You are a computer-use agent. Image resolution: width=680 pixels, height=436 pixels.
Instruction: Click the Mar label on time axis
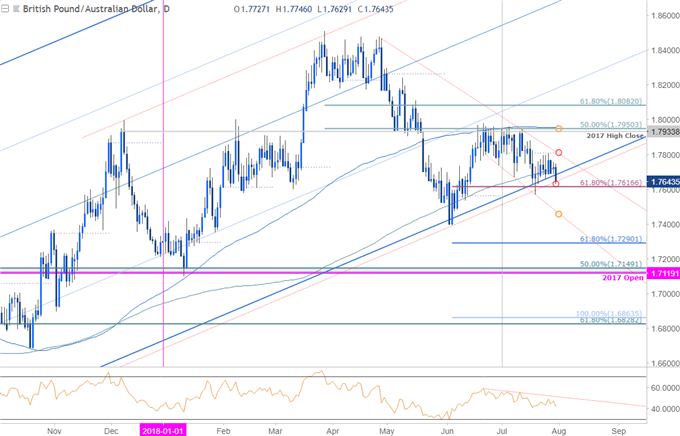[x=275, y=431]
